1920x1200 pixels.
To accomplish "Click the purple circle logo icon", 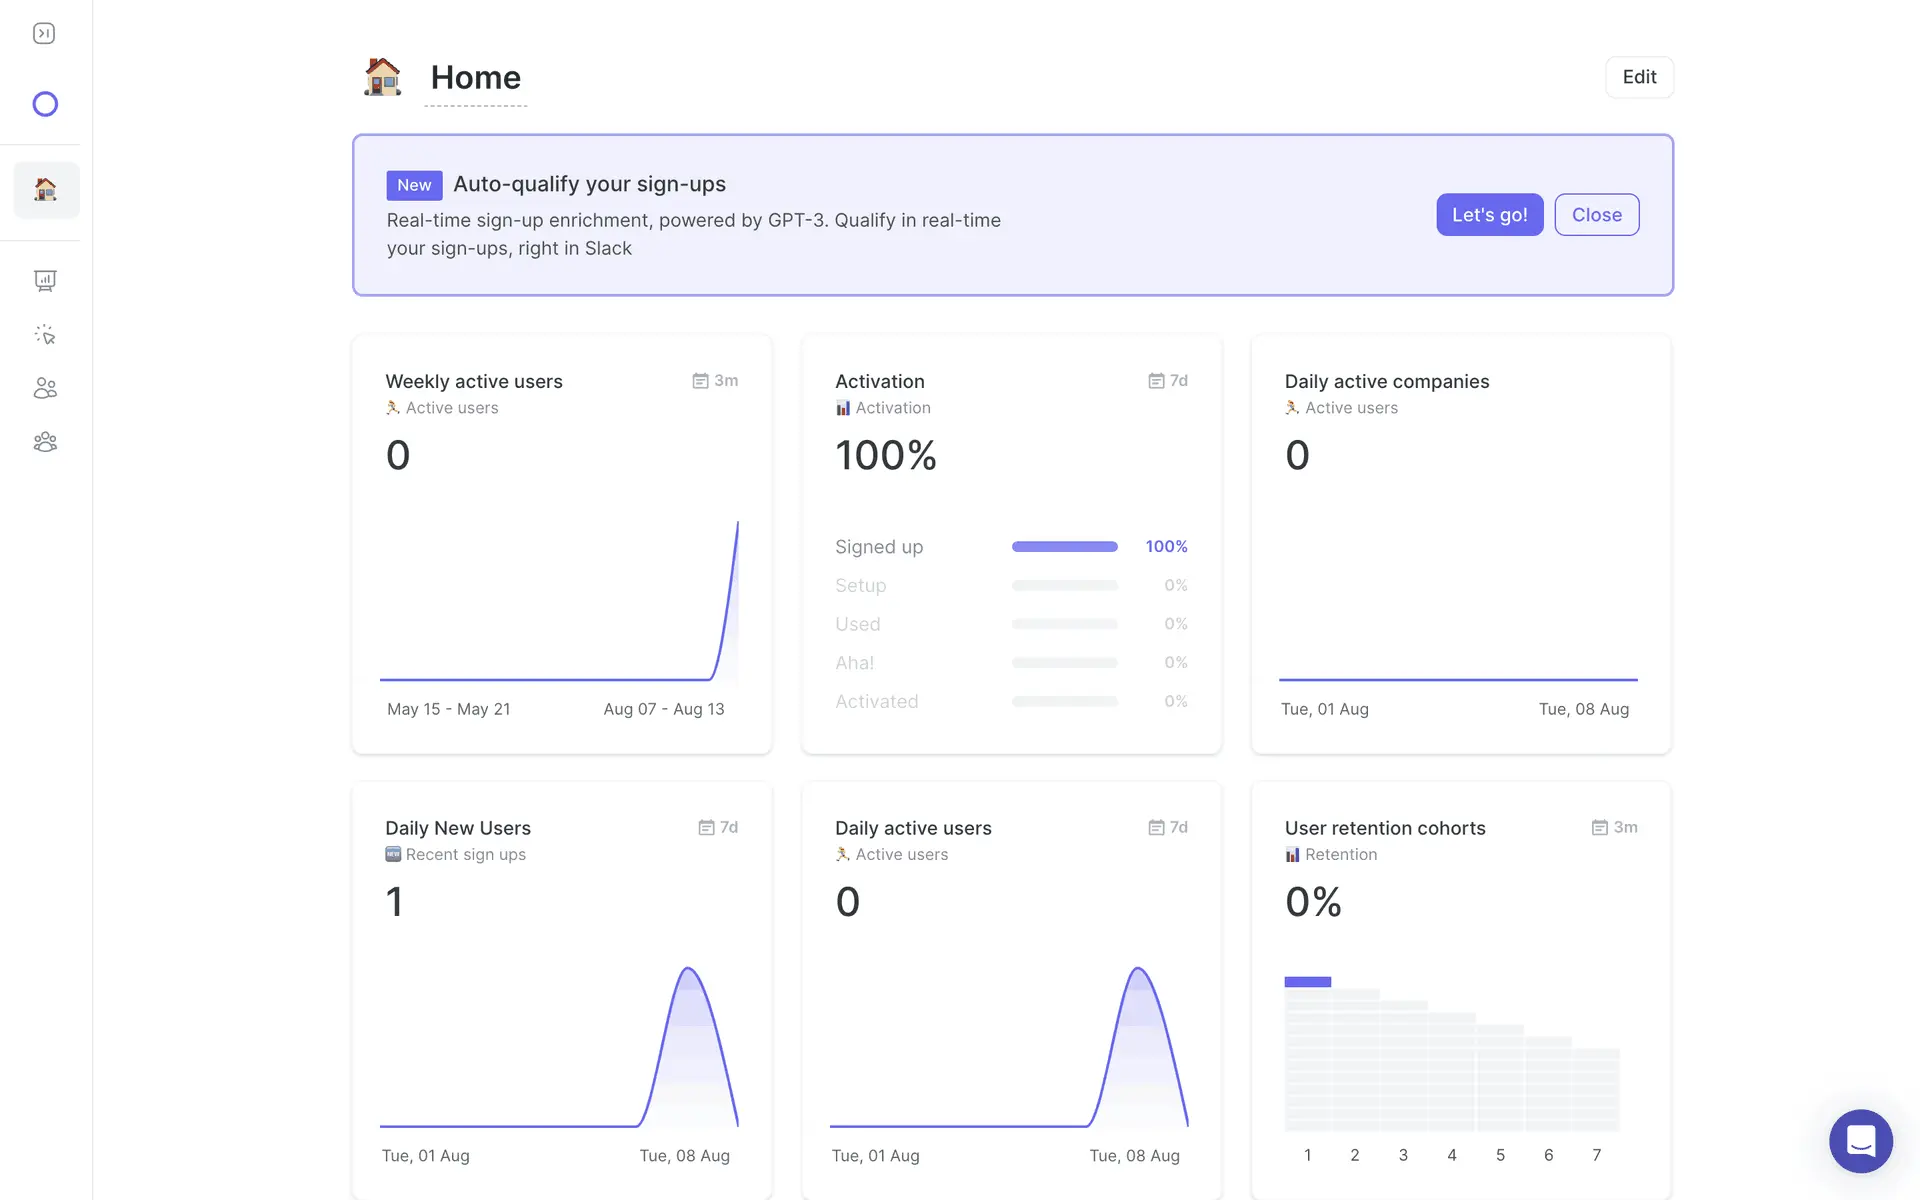I will [45, 104].
